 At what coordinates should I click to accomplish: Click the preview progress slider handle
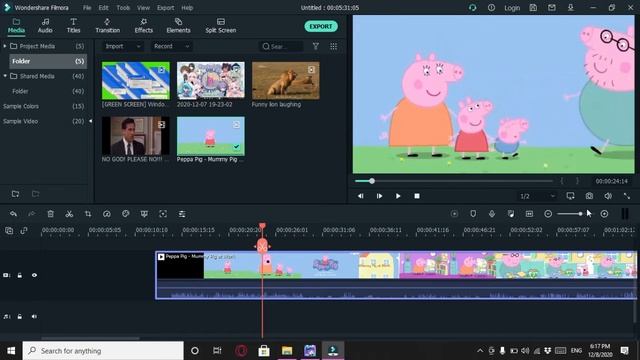tap(372, 181)
